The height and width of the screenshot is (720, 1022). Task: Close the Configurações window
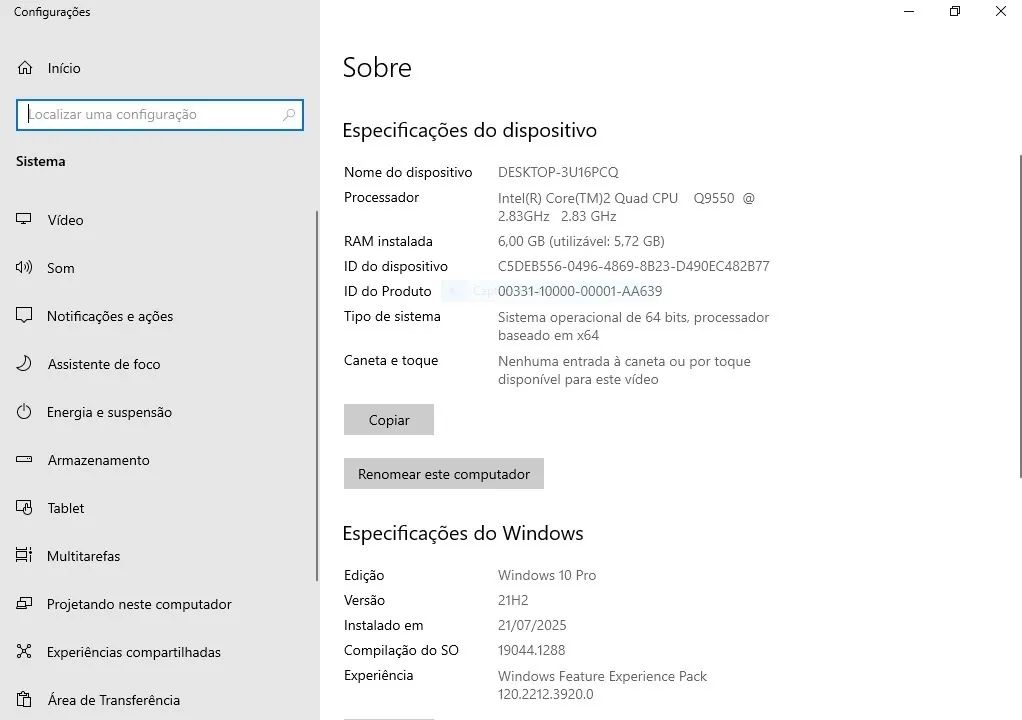tap(1000, 11)
